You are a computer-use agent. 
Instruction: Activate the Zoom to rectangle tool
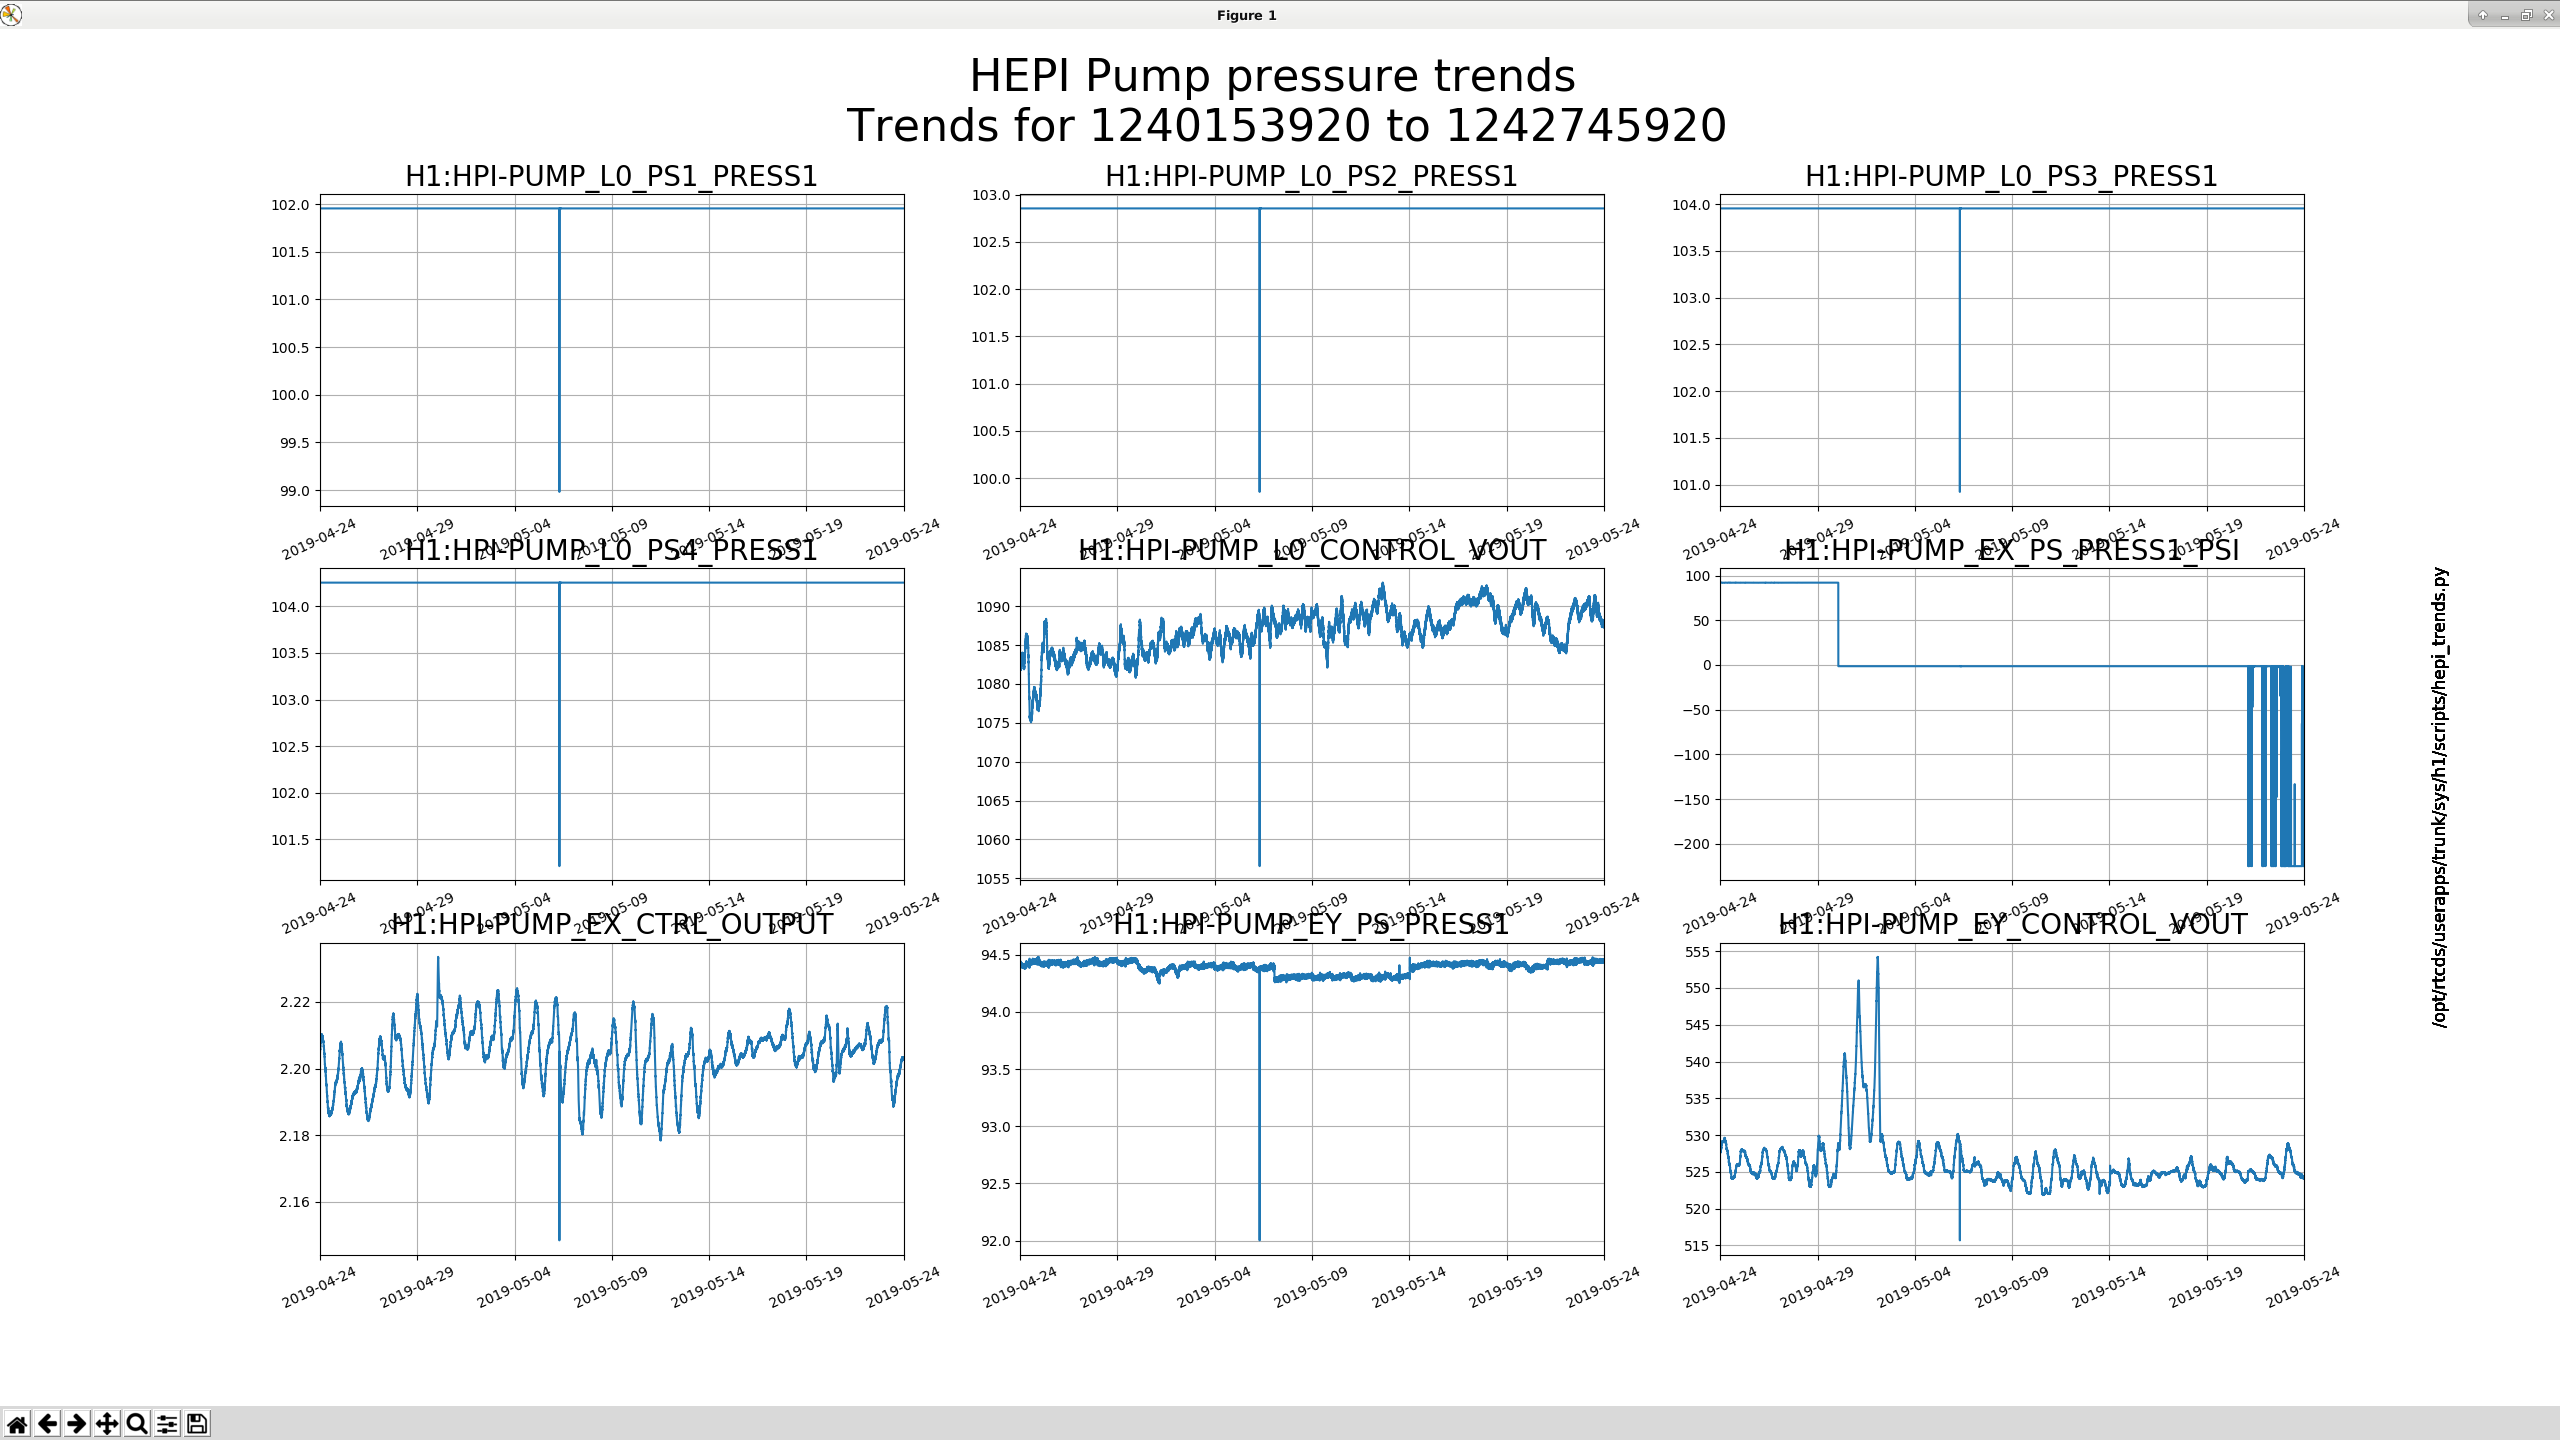[137, 1423]
